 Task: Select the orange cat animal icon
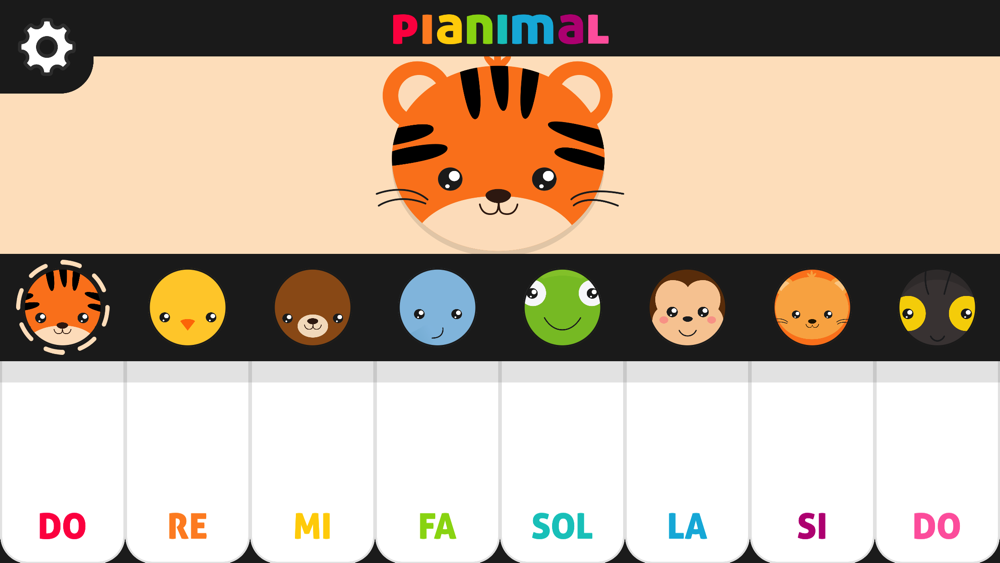coord(812,307)
